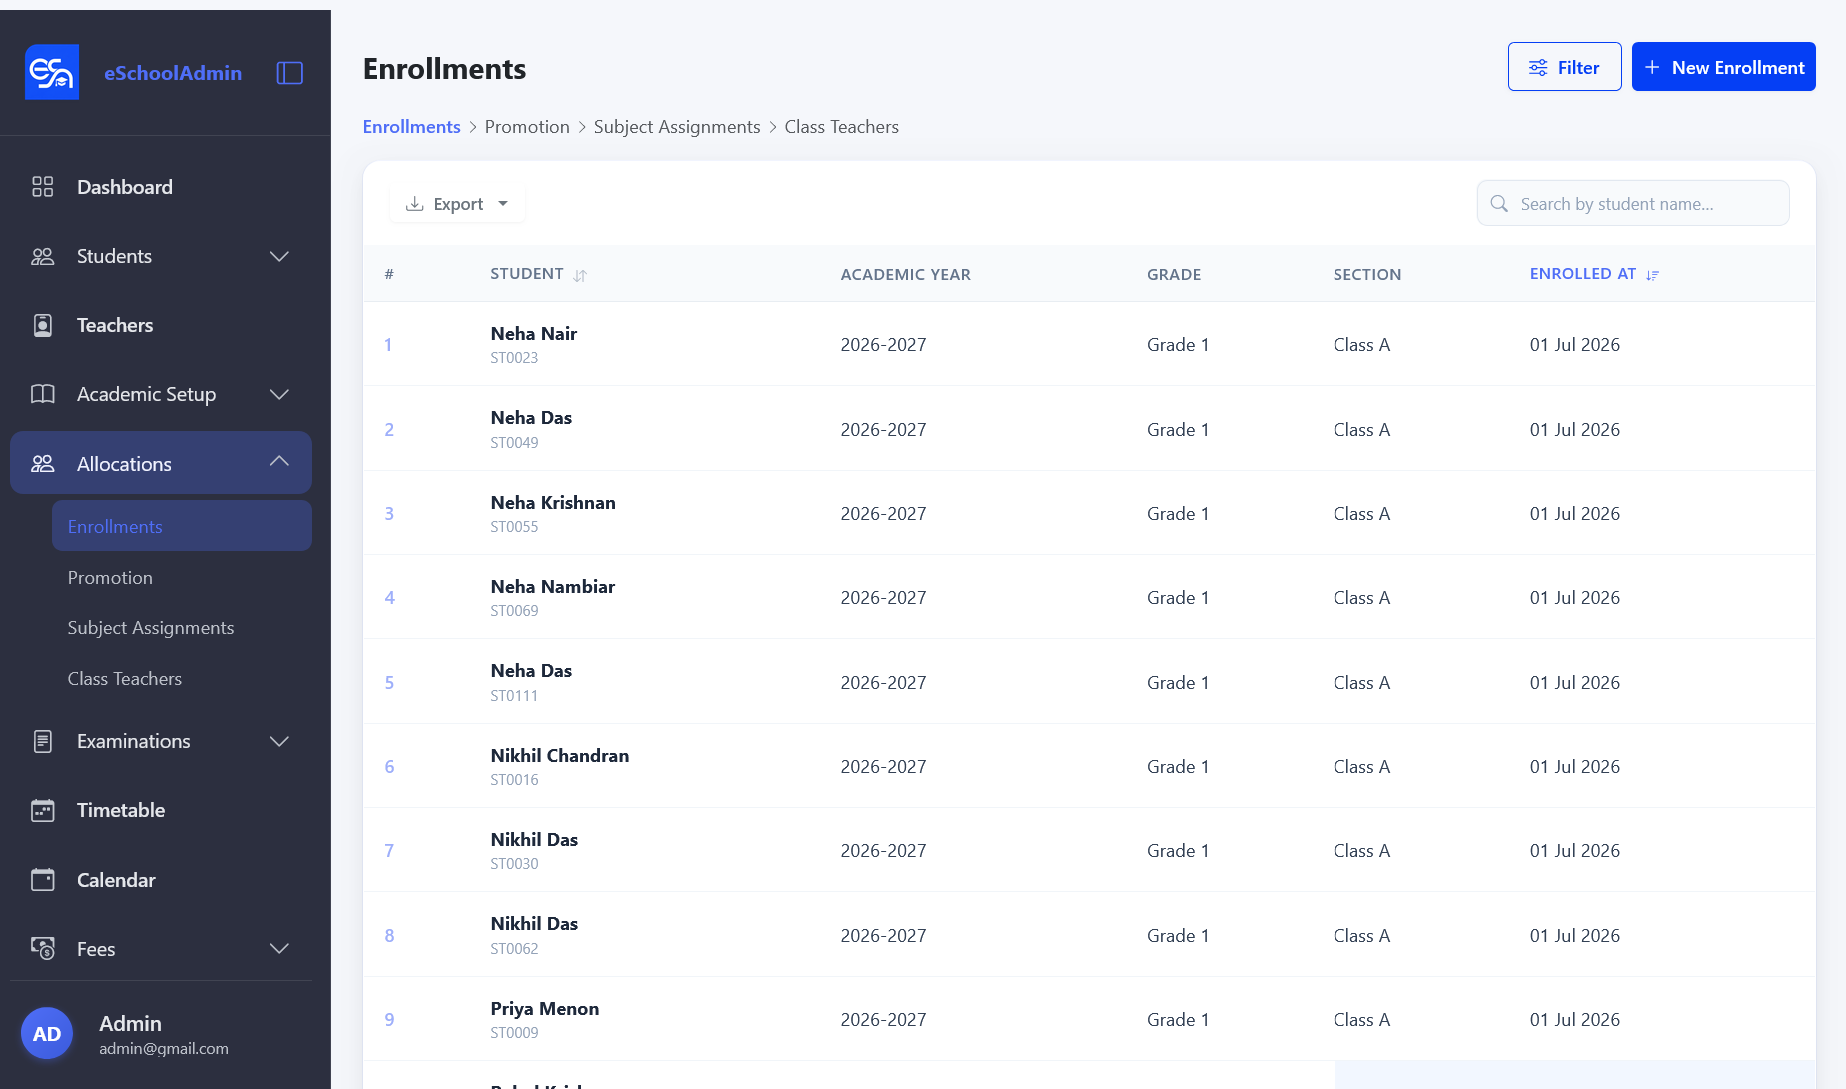This screenshot has width=1846, height=1089.
Task: Click Class A in Nikhil Chandran row
Action: 1361,767
